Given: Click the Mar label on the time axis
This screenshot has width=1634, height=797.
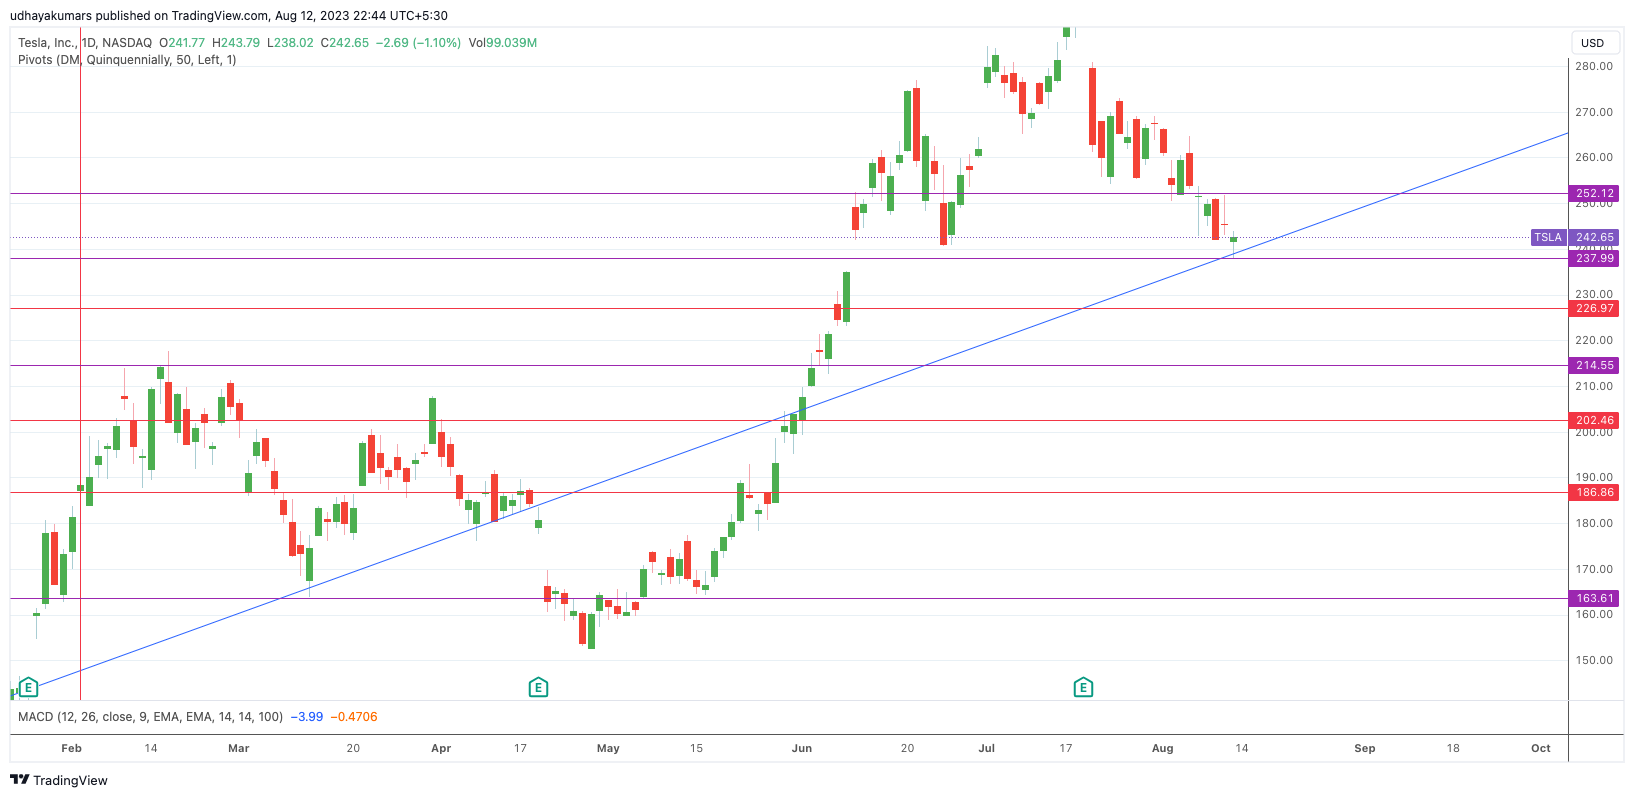Looking at the screenshot, I should pyautogui.click(x=238, y=748).
